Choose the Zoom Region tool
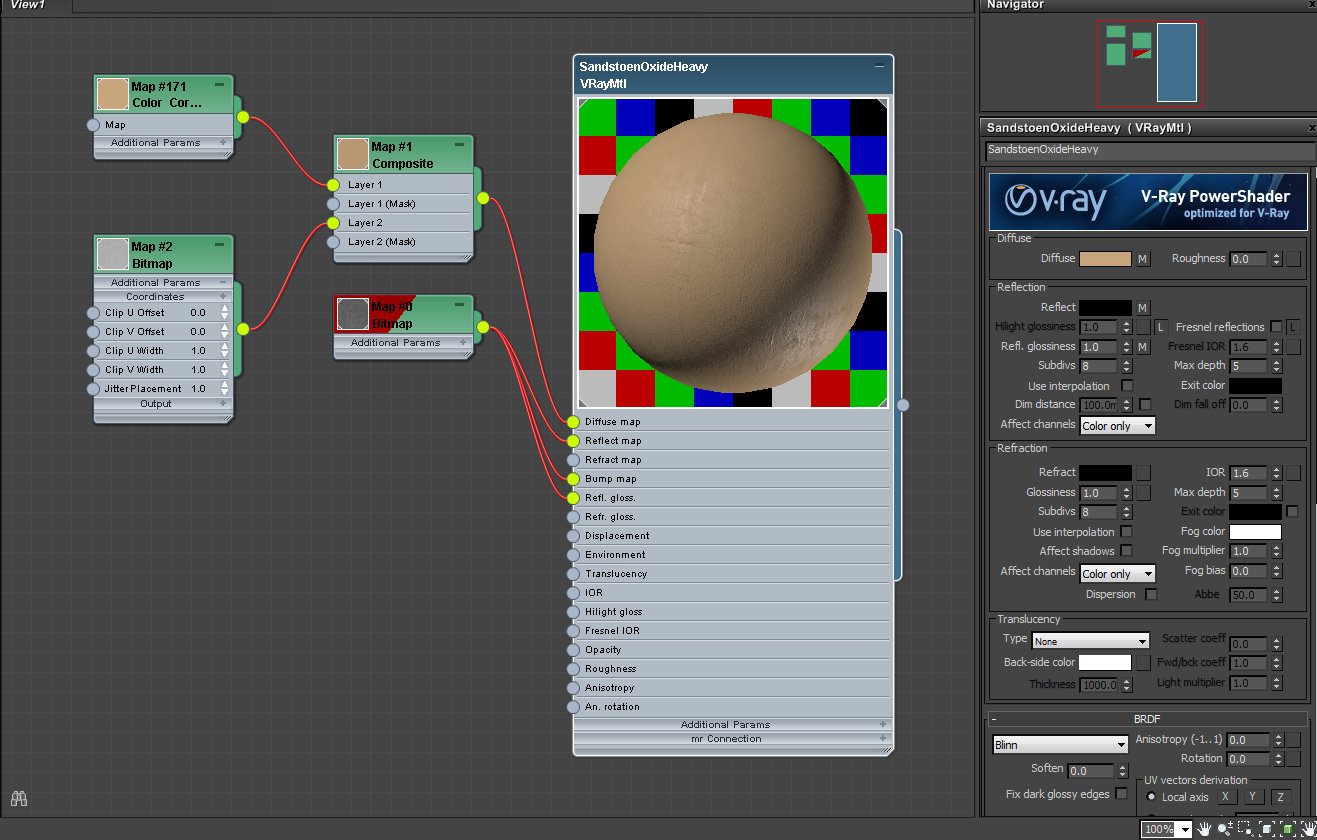The height and width of the screenshot is (840, 1317). [1245, 829]
